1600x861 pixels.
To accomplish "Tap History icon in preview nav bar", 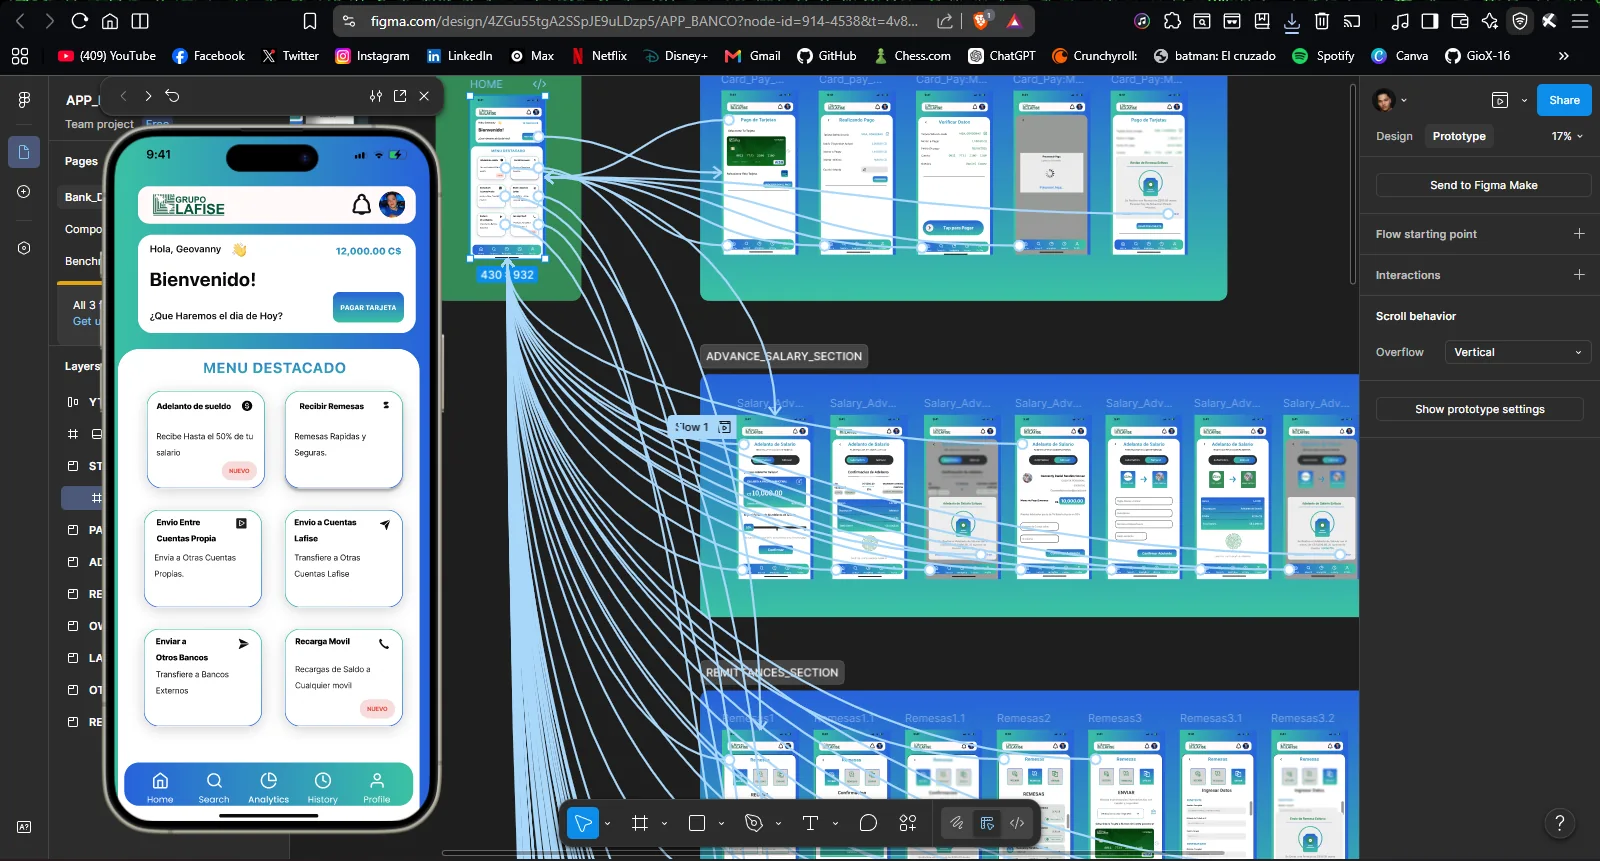I will pyautogui.click(x=322, y=787).
